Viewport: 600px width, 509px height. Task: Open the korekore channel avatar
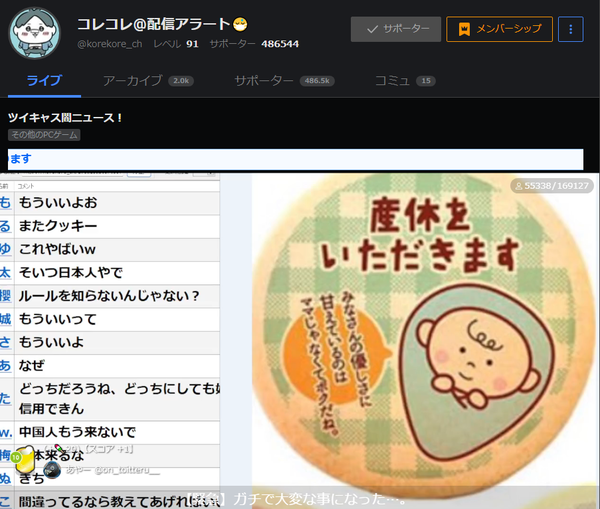point(34,33)
